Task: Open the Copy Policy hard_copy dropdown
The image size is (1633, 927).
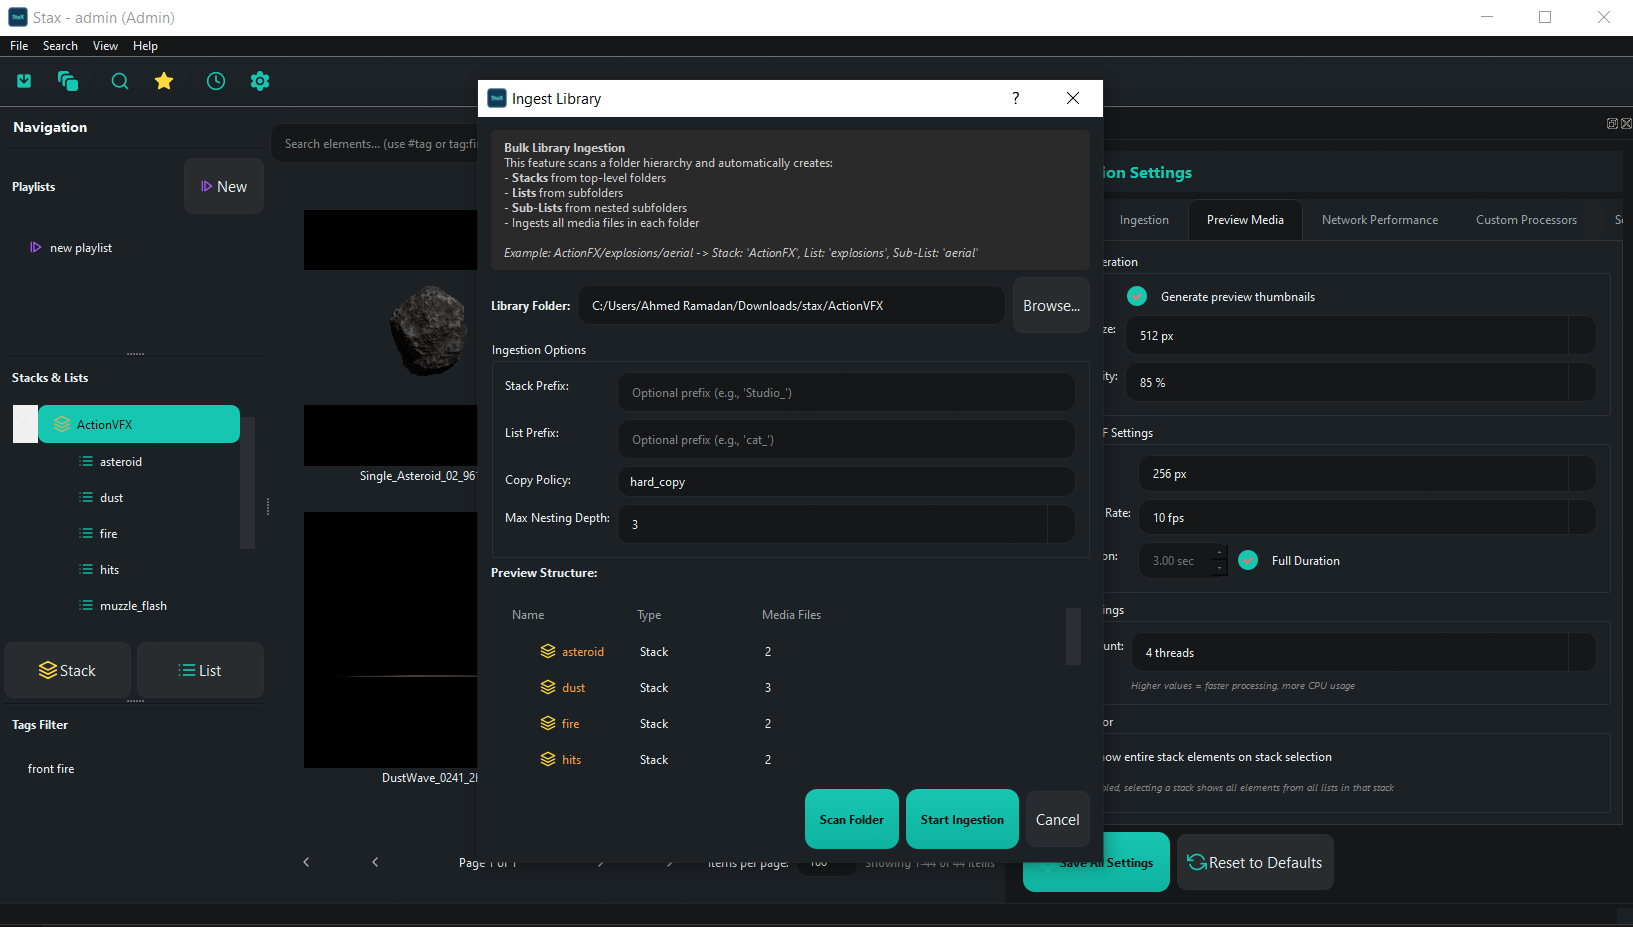Action: coord(845,481)
